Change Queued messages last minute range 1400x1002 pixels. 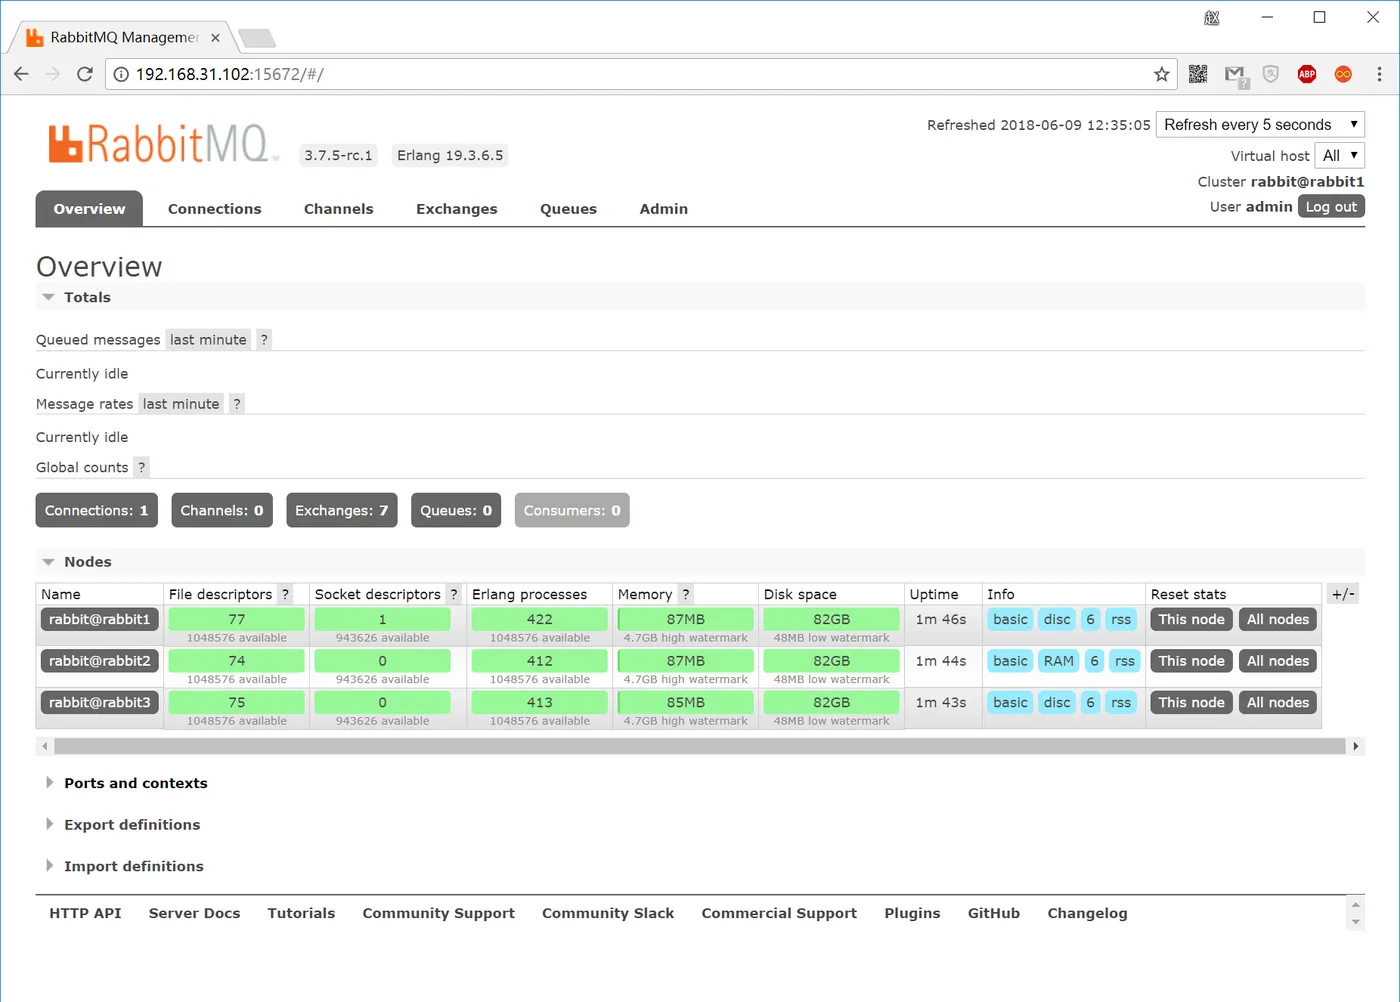[x=208, y=340]
